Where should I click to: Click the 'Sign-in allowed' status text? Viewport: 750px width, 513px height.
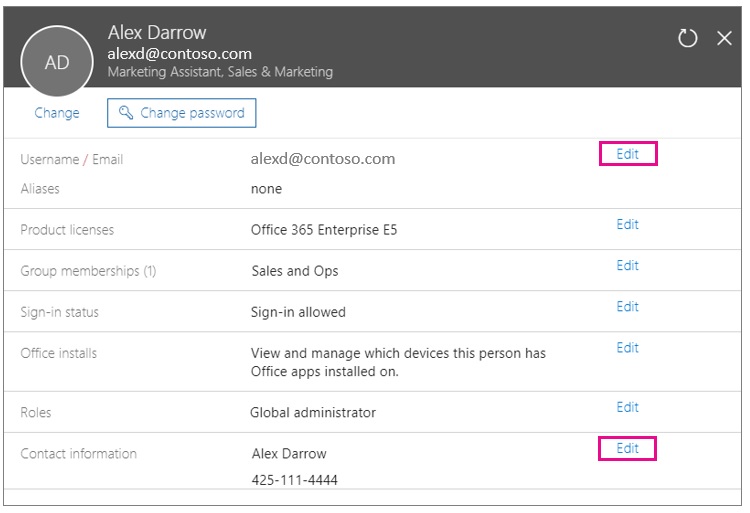tap(298, 312)
